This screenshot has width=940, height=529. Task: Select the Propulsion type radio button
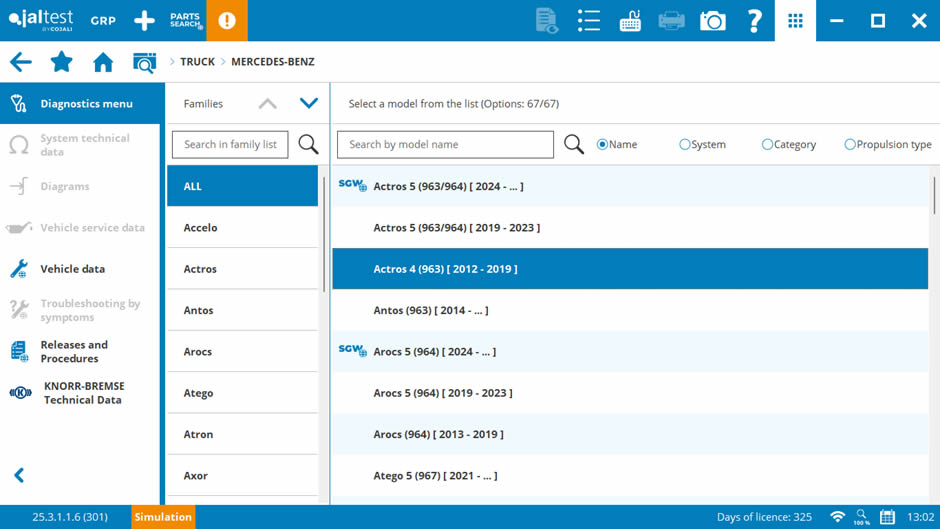pos(850,145)
